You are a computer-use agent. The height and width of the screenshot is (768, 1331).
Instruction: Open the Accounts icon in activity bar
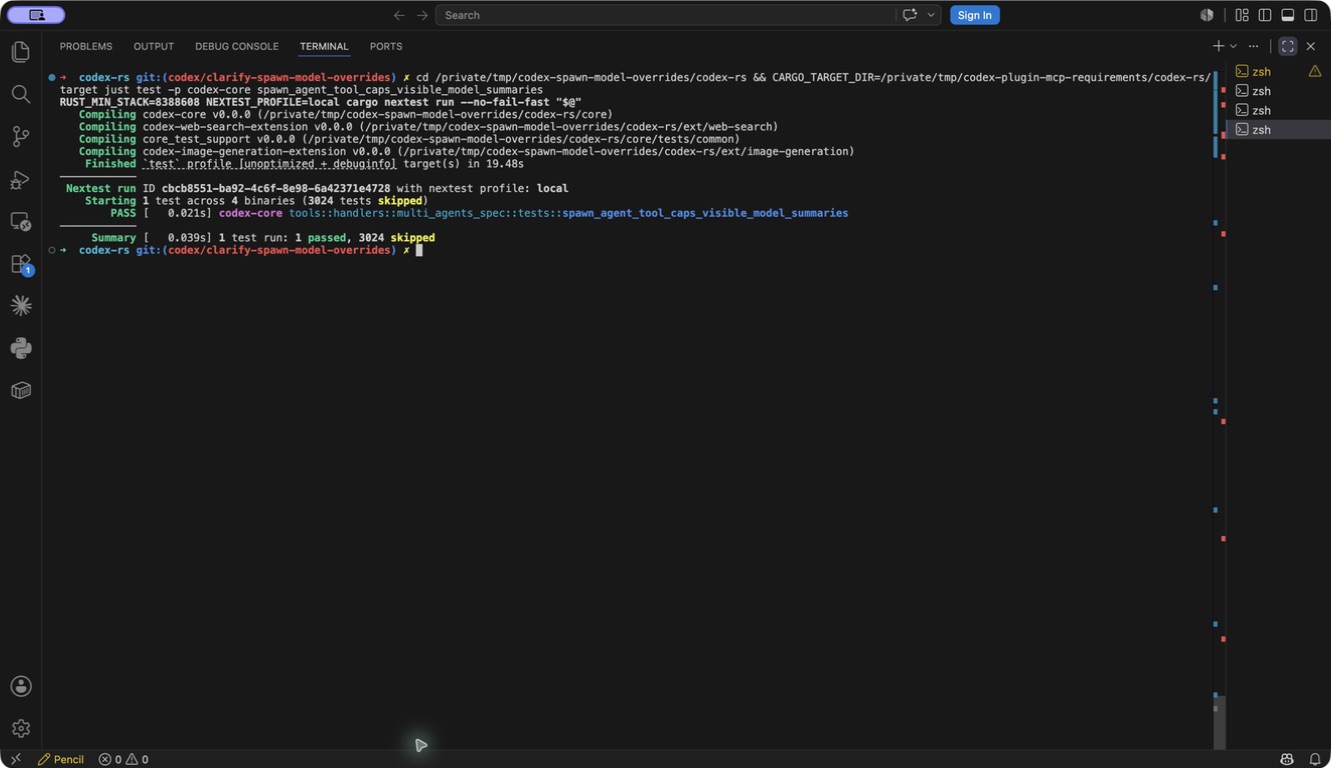click(20, 686)
